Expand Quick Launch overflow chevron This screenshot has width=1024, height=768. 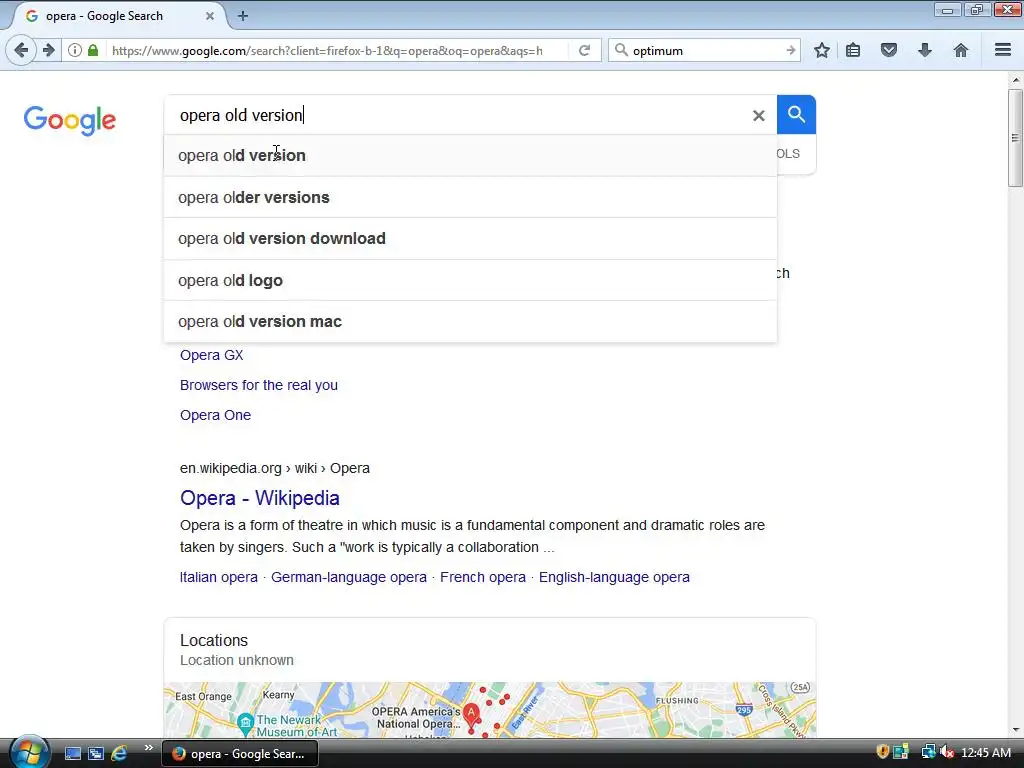pos(148,748)
